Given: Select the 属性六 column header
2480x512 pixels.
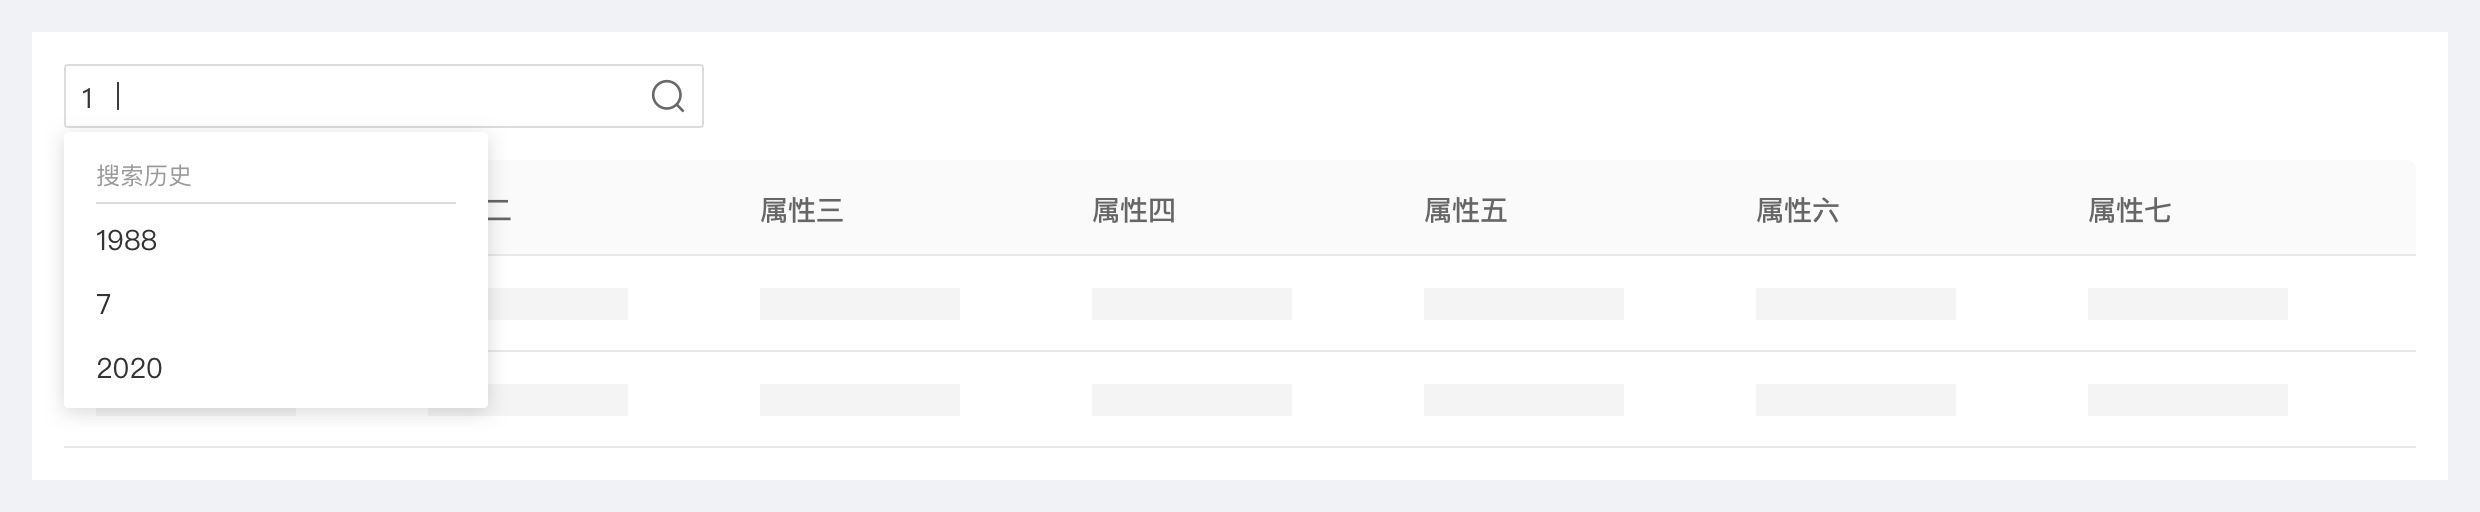Looking at the screenshot, I should point(1797,211).
